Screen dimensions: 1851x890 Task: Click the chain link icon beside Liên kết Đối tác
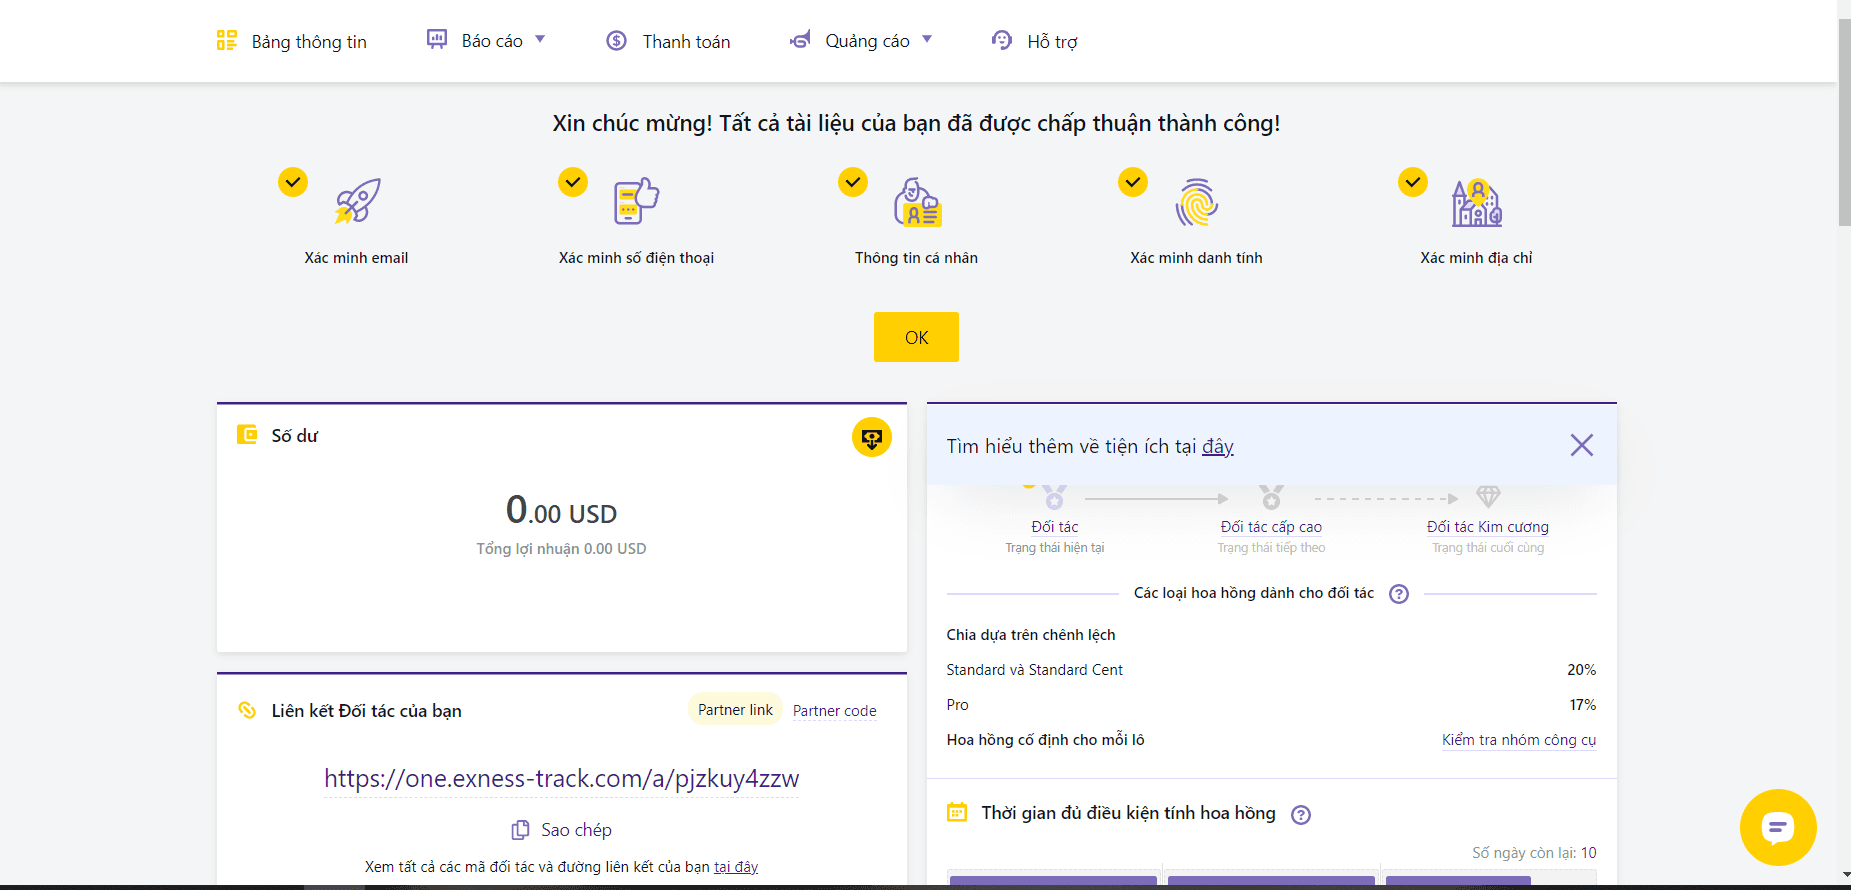click(247, 710)
